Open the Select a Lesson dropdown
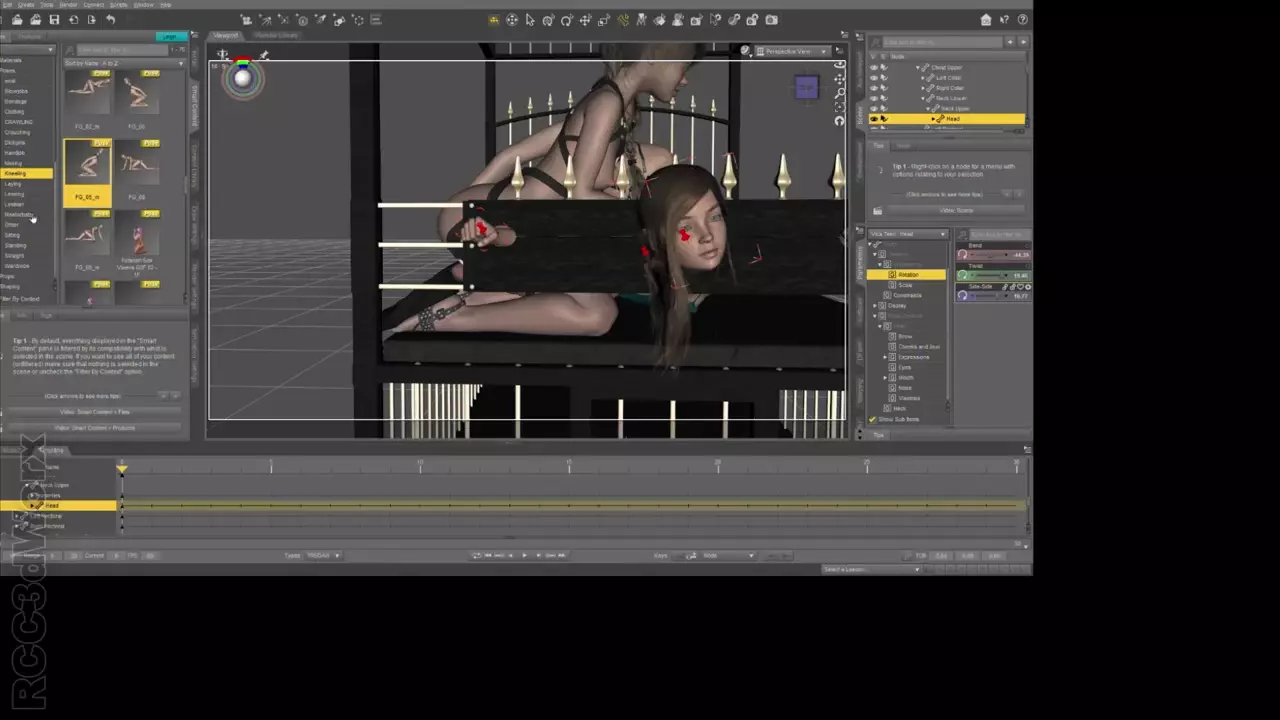 tap(870, 569)
